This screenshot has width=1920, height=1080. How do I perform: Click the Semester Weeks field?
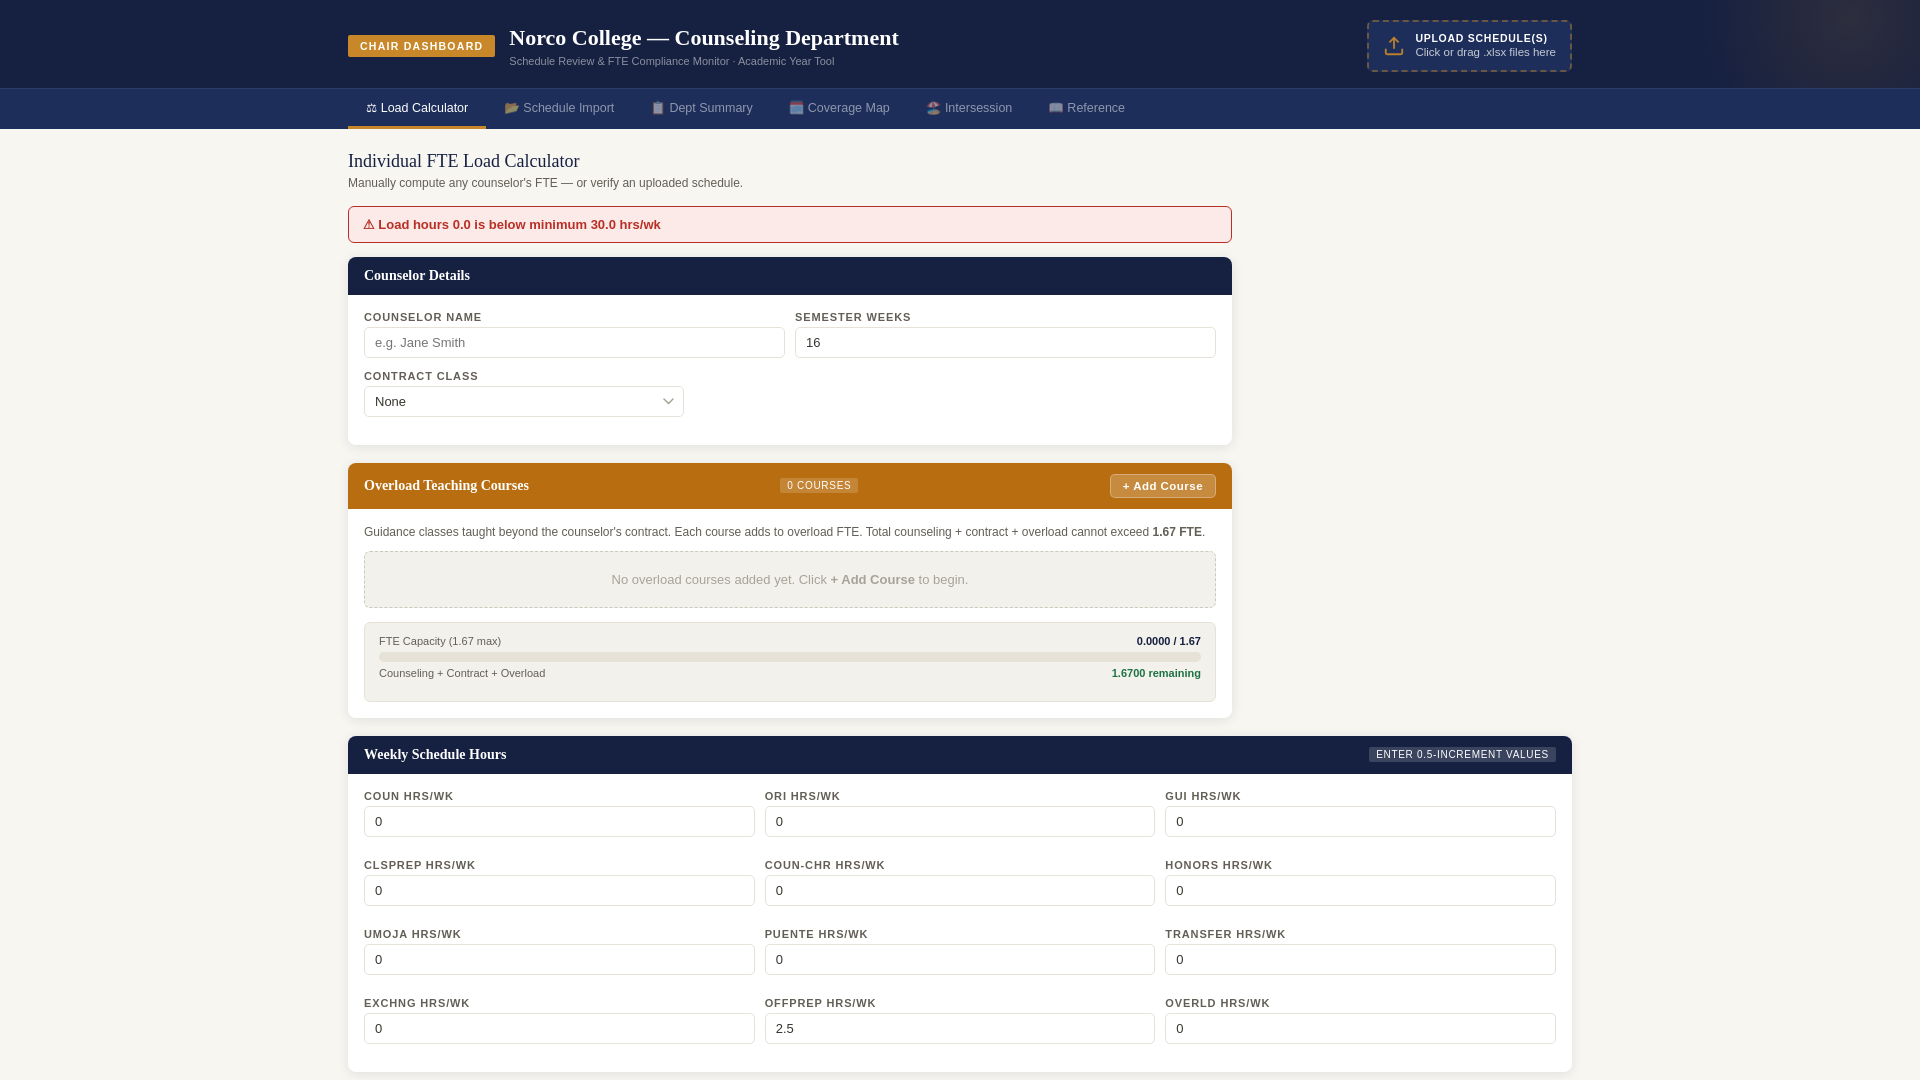pyautogui.click(x=1005, y=343)
